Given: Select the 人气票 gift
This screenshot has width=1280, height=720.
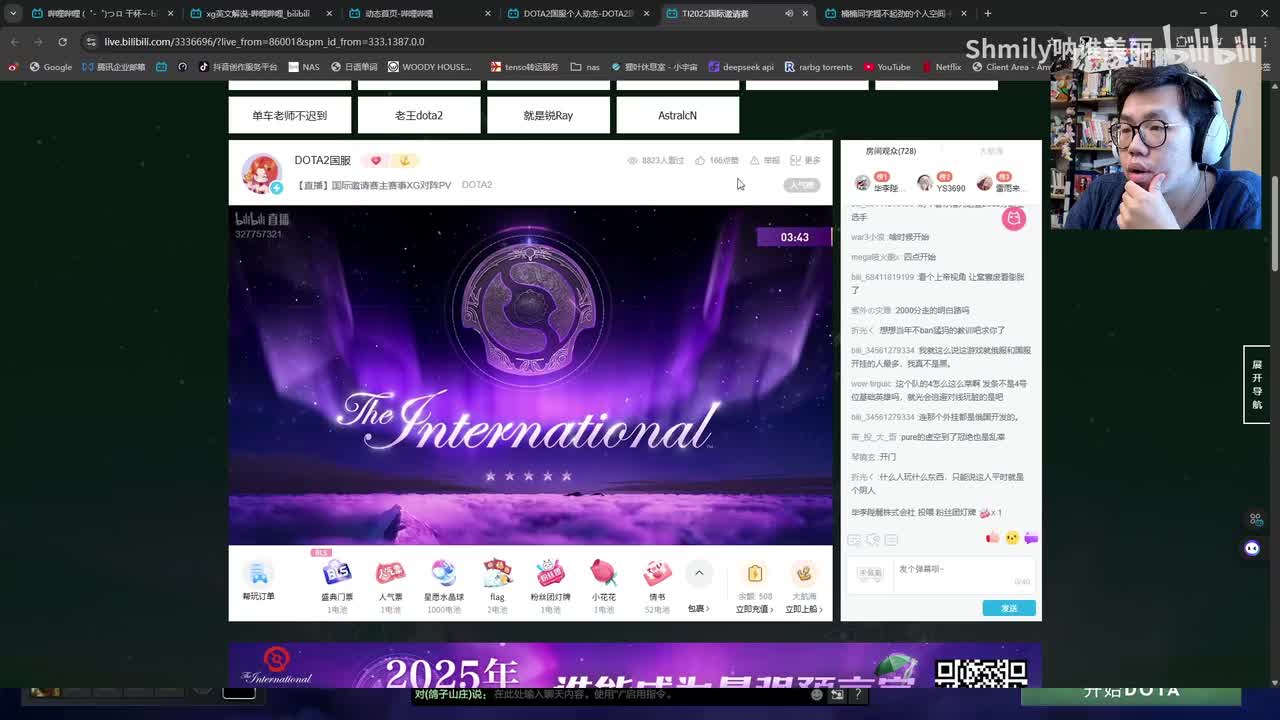Looking at the screenshot, I should [x=390, y=573].
